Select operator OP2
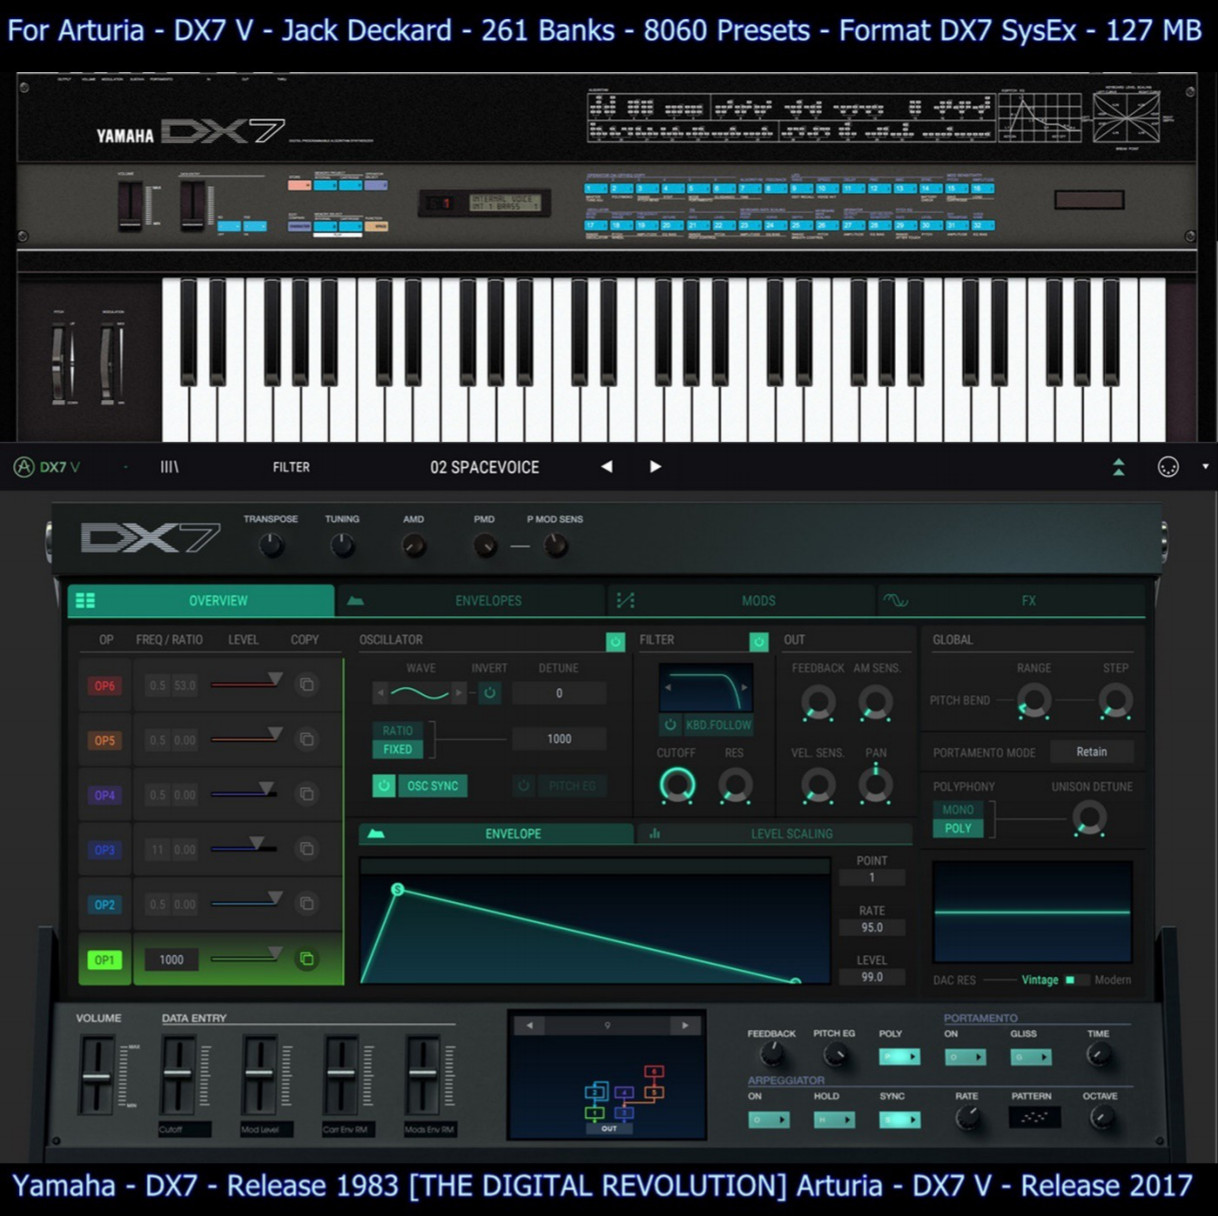This screenshot has width=1218, height=1216. (105, 905)
